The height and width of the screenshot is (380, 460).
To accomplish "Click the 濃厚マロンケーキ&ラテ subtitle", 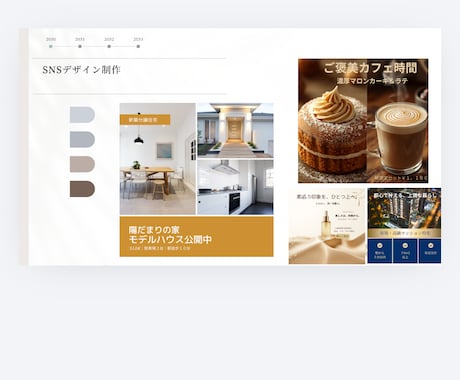I will tap(372, 81).
